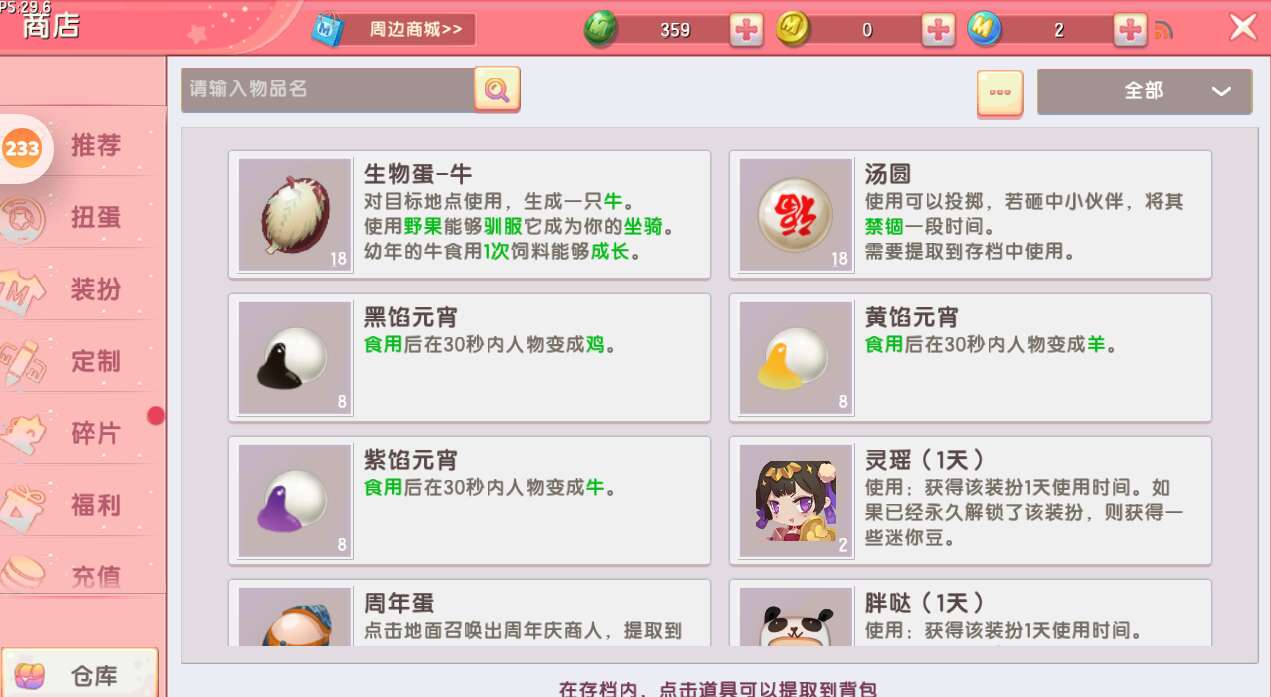Image resolution: width=1271 pixels, height=697 pixels.
Task: Open the 仓库 warehouse button
Action: [x=80, y=675]
